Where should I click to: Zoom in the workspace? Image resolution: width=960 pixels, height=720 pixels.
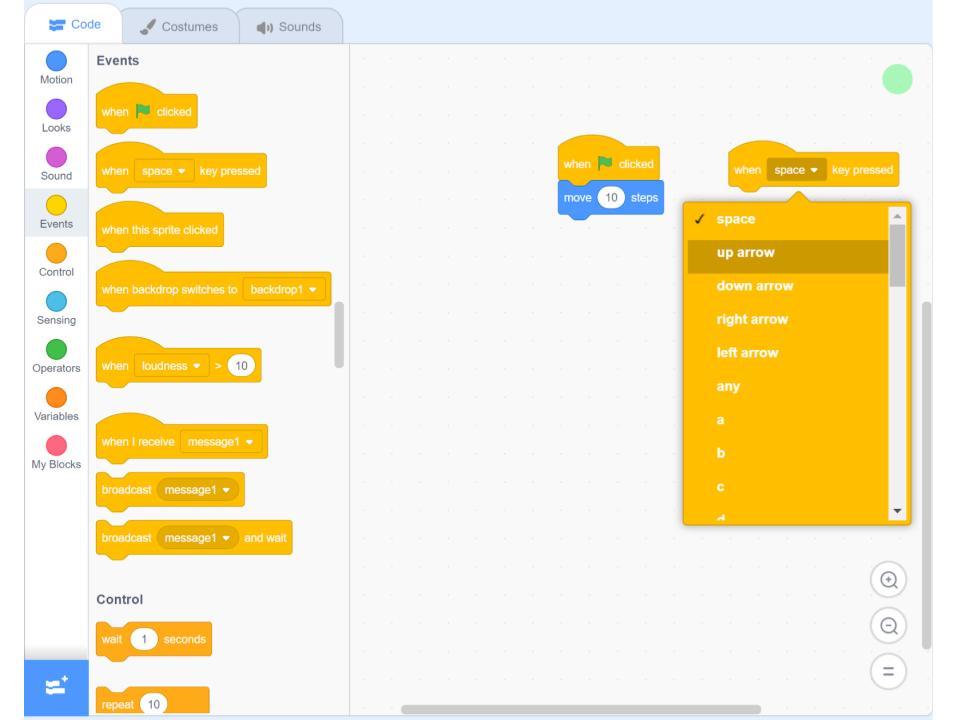(x=888, y=580)
